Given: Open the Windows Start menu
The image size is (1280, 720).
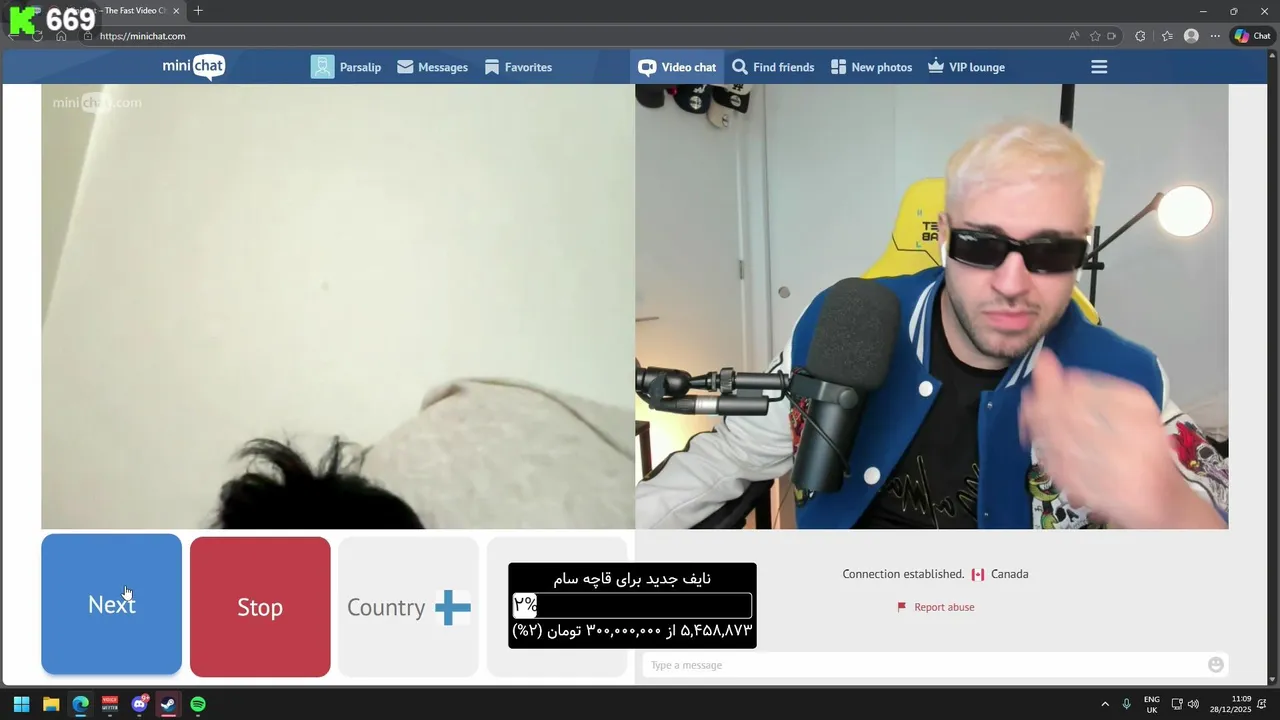Looking at the screenshot, I should pos(21,704).
